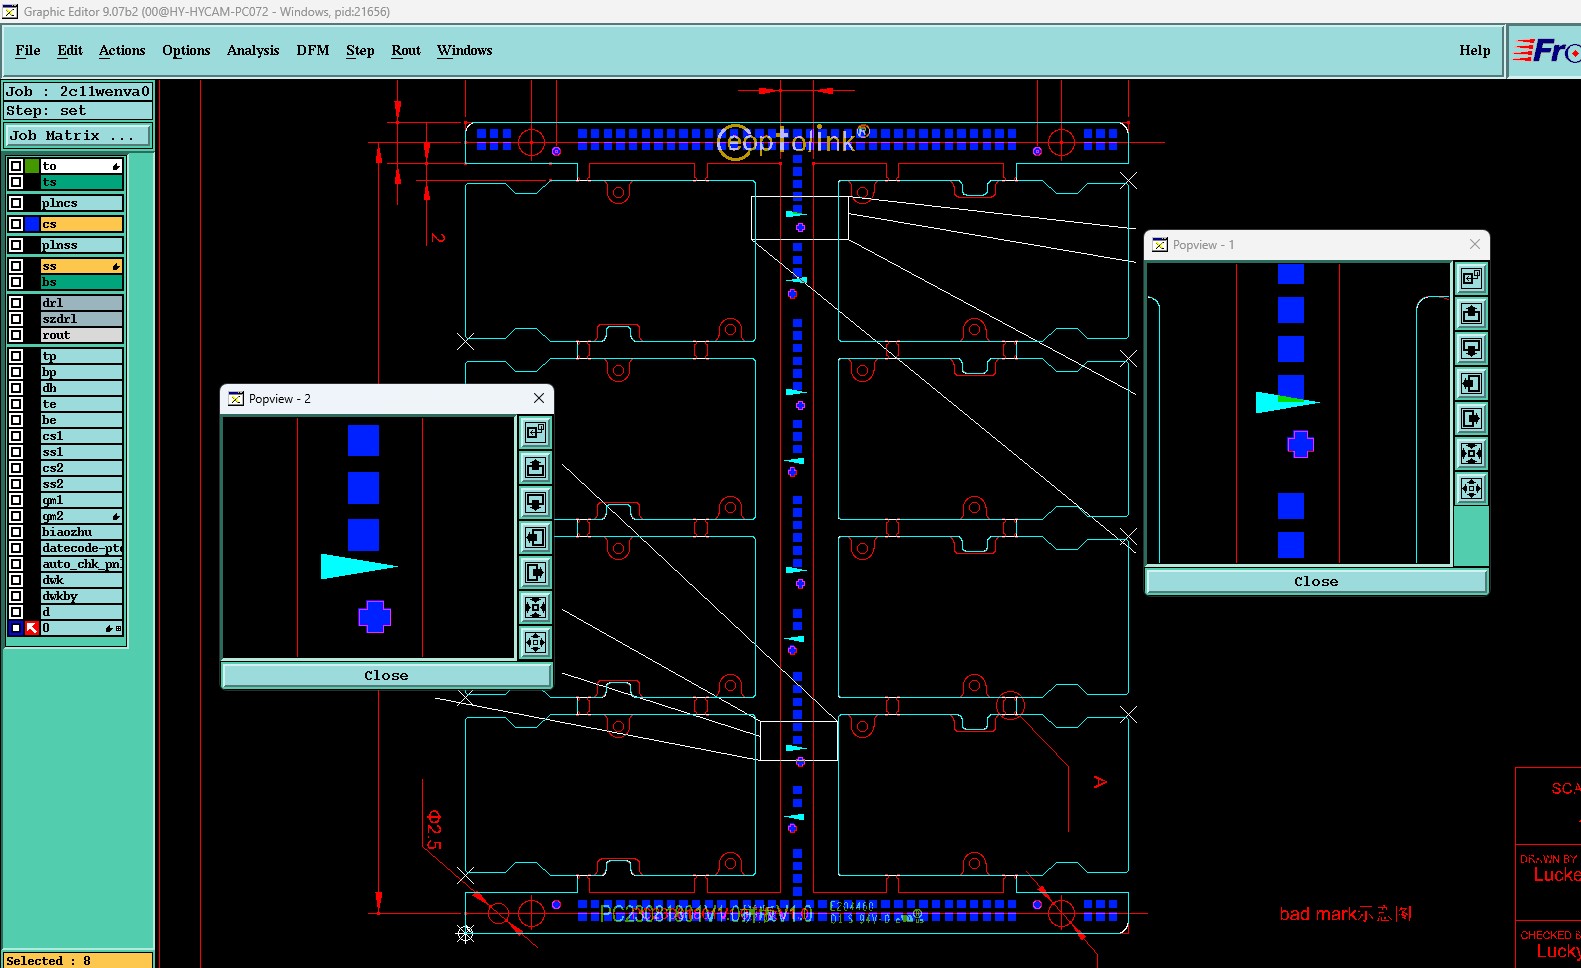Click the pan up icon in Popview - 1
The height and width of the screenshot is (968, 1581).
pyautogui.click(x=1471, y=314)
